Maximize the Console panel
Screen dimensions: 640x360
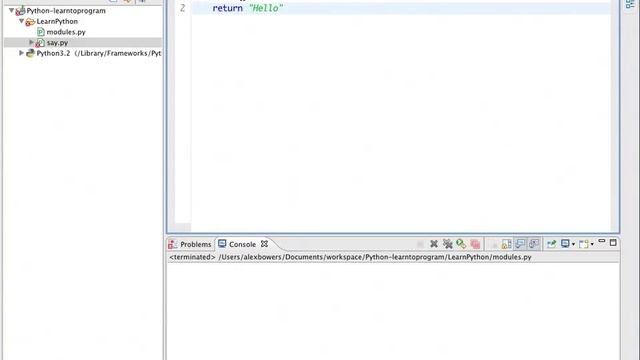pyautogui.click(x=613, y=243)
